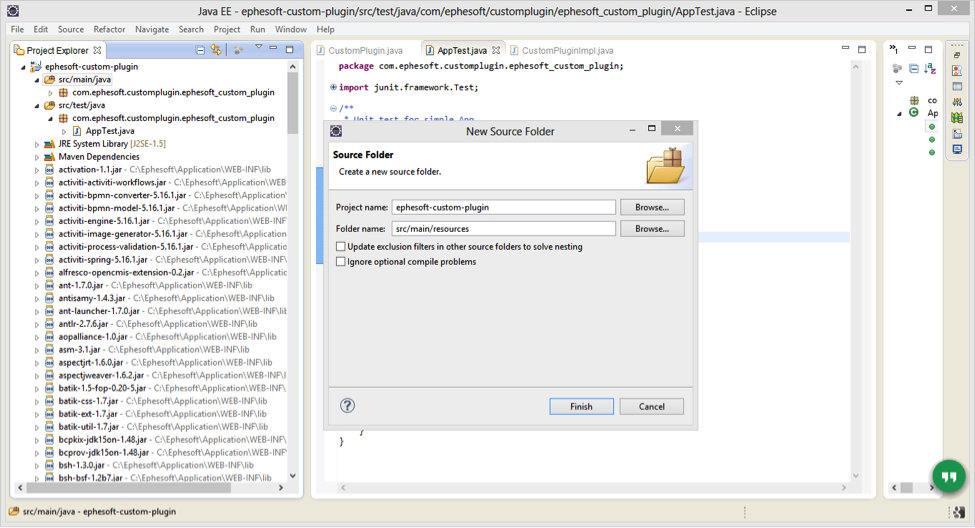Click the Sort alphabetically icon in Outline
Screen dimensions: 975x528
click(930, 68)
